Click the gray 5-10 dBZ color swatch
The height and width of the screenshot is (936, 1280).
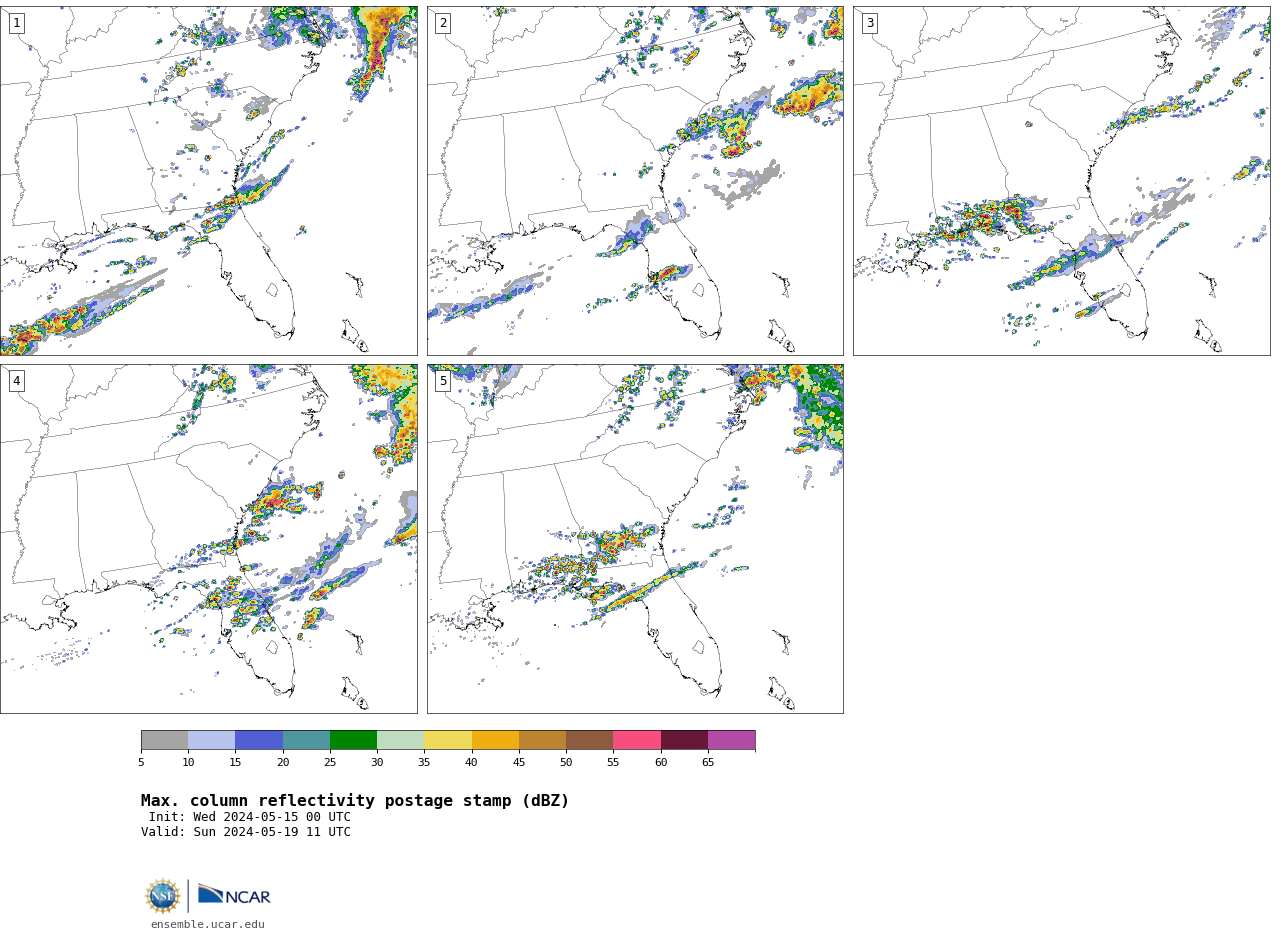(x=164, y=740)
